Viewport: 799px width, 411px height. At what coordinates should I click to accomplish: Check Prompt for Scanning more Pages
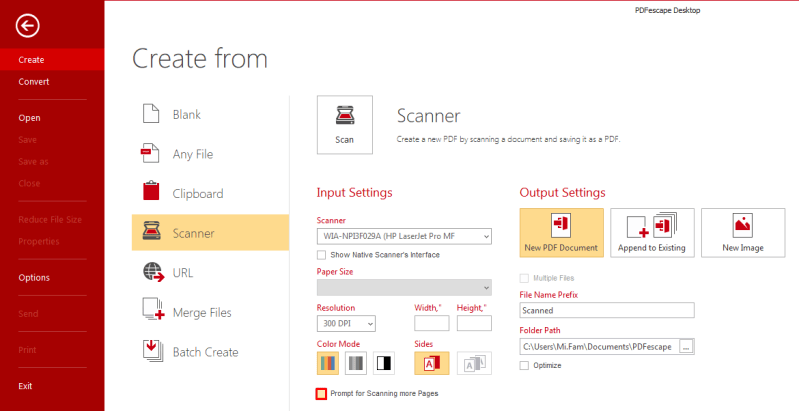pos(321,394)
